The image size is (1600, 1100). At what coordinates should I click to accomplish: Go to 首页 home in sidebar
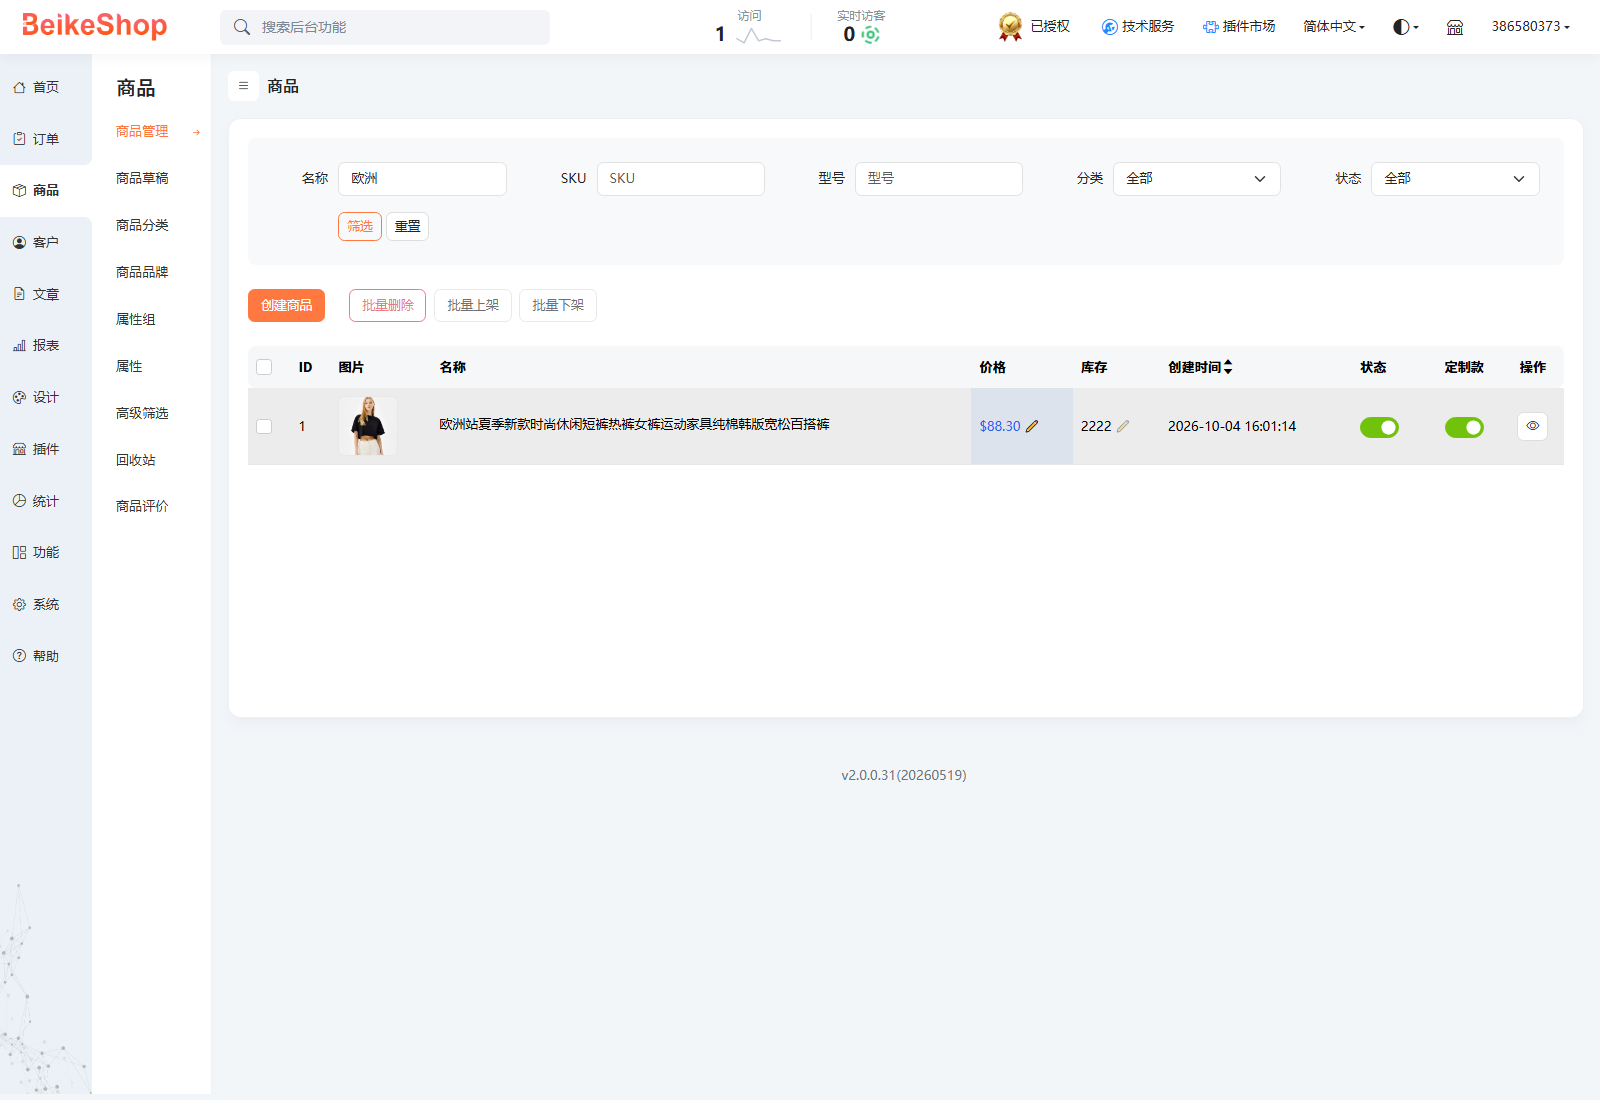tap(37, 87)
